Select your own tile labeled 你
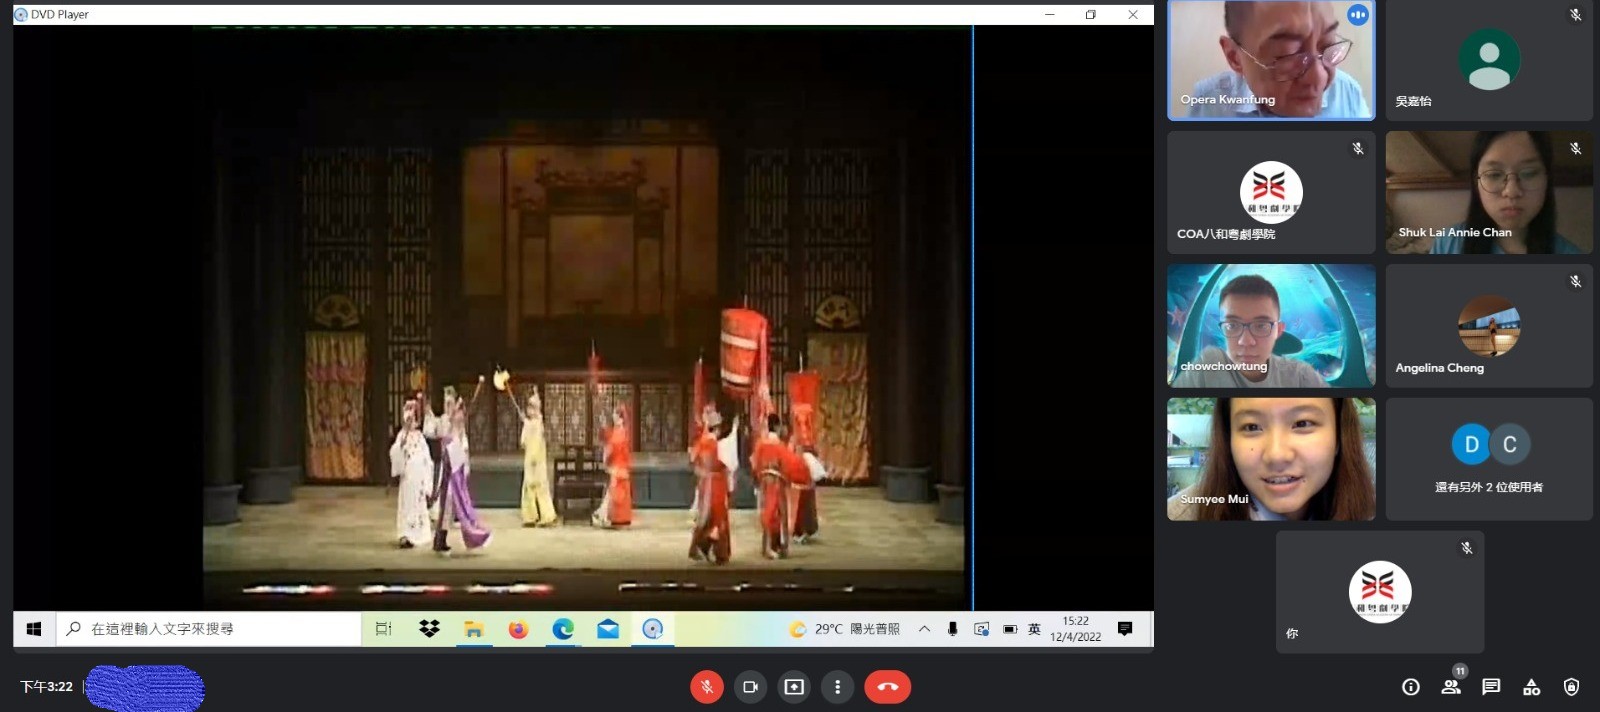Image resolution: width=1600 pixels, height=712 pixels. pyautogui.click(x=1380, y=592)
